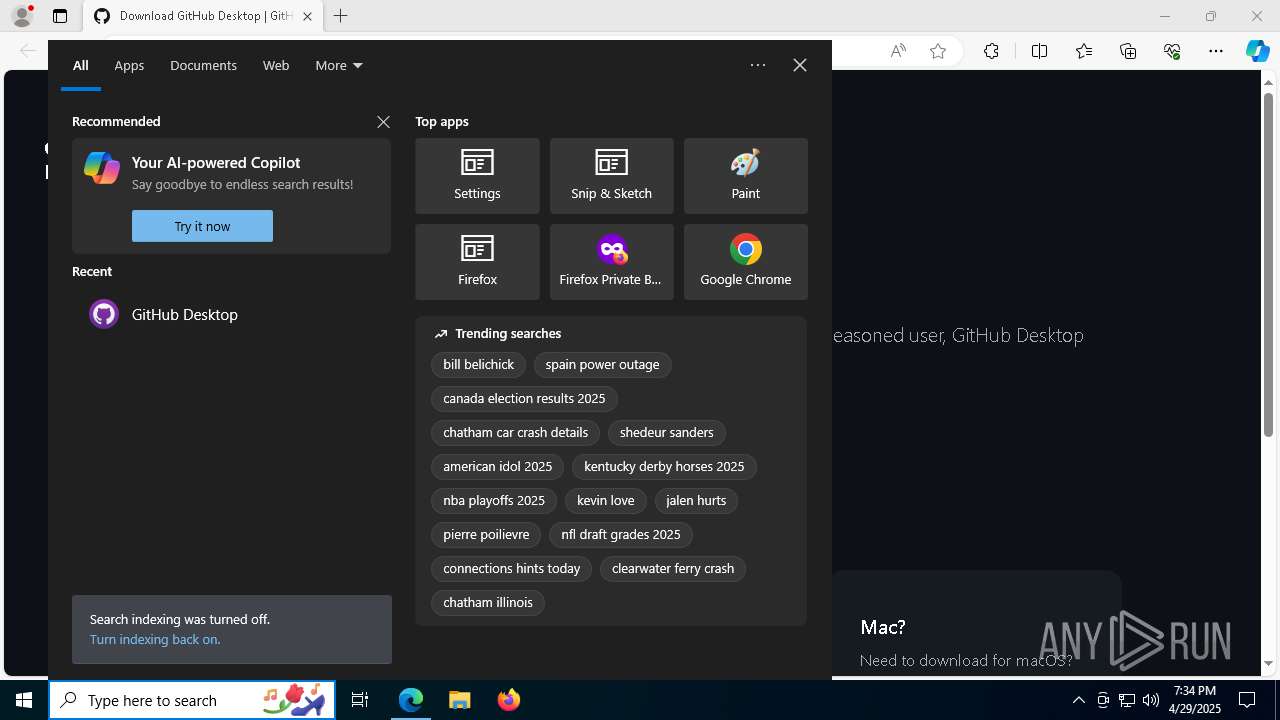Image resolution: width=1280 pixels, height=720 pixels.
Task: Click the Edge page vertical scrollbar
Action: 1268,265
